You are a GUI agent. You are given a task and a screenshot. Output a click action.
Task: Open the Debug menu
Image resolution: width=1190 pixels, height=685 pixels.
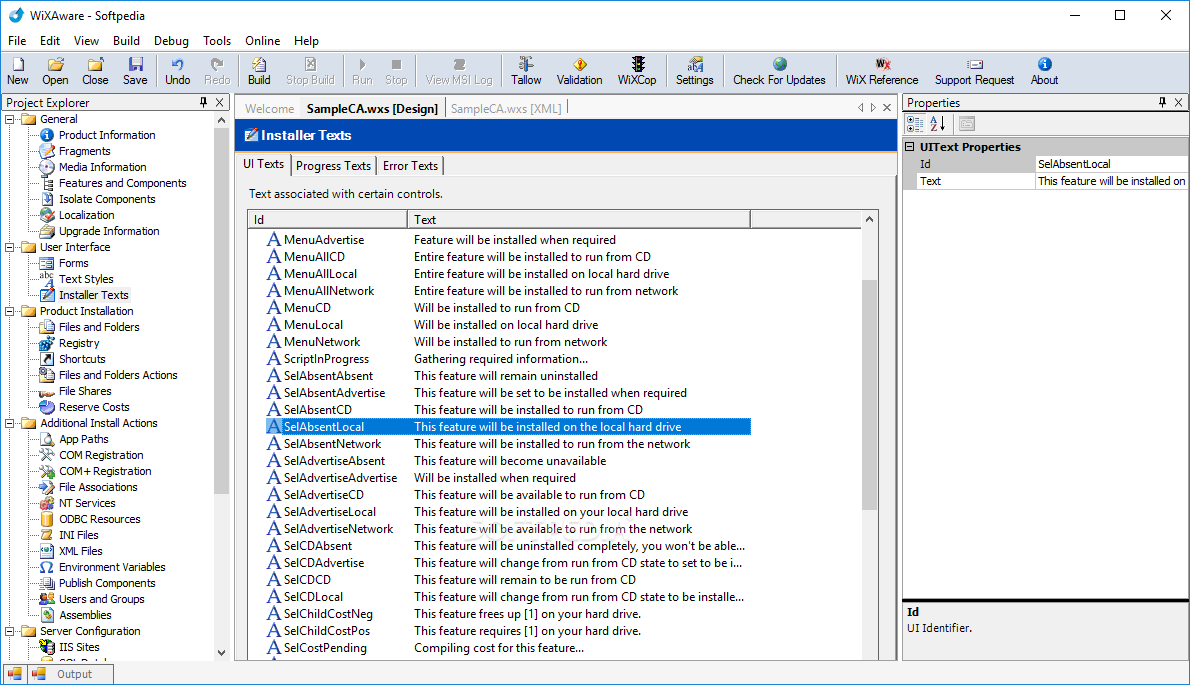point(171,41)
